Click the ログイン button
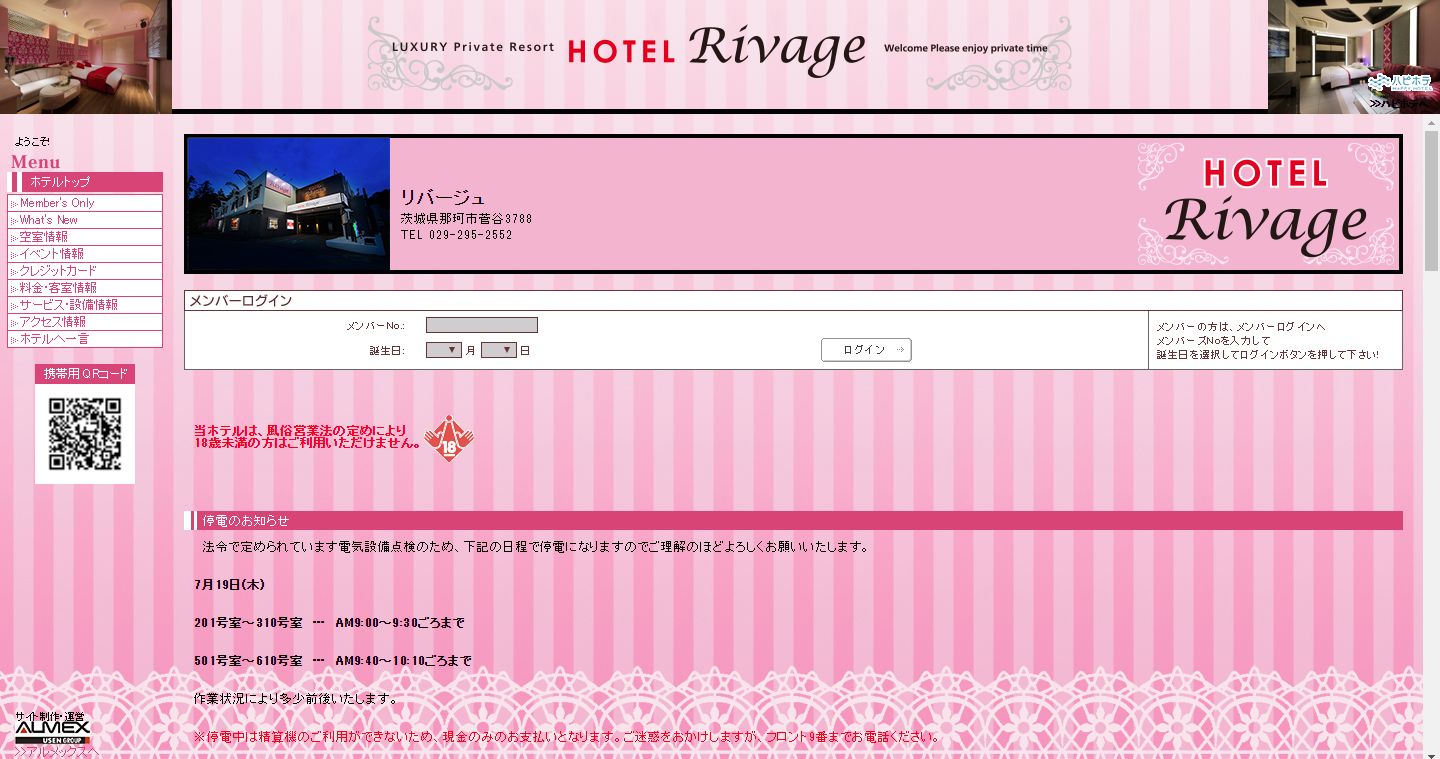This screenshot has width=1440, height=759. [x=866, y=350]
